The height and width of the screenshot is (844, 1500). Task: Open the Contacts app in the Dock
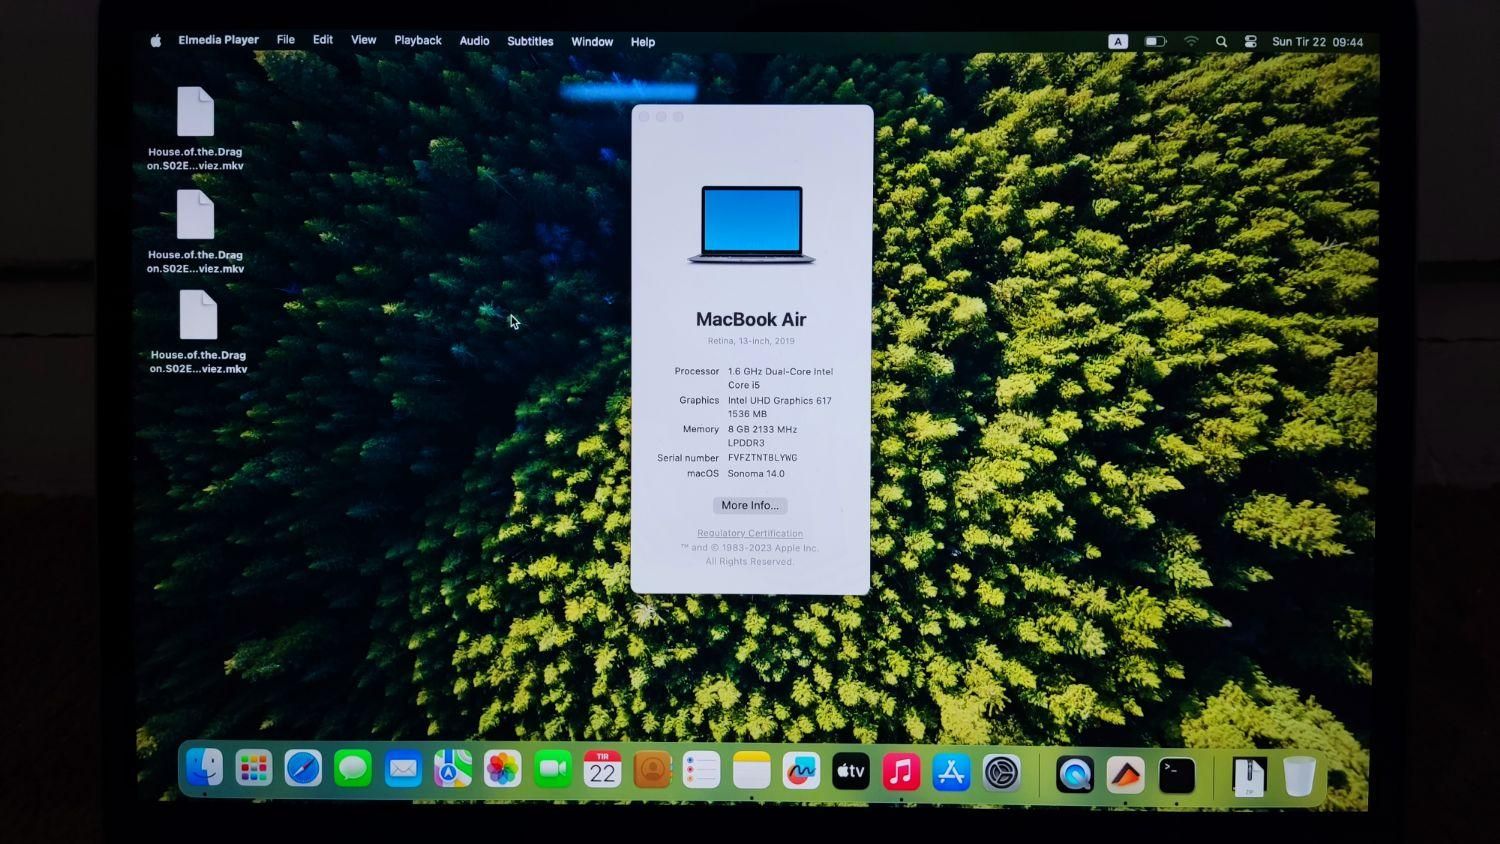point(652,770)
